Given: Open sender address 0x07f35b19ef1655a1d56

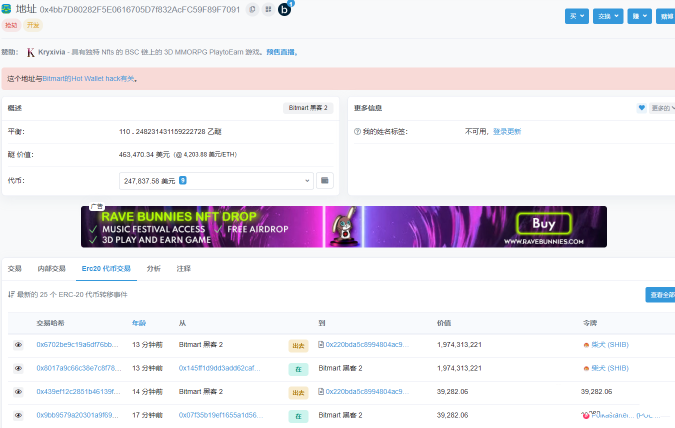Looking at the screenshot, I should pyautogui.click(x=221, y=415).
